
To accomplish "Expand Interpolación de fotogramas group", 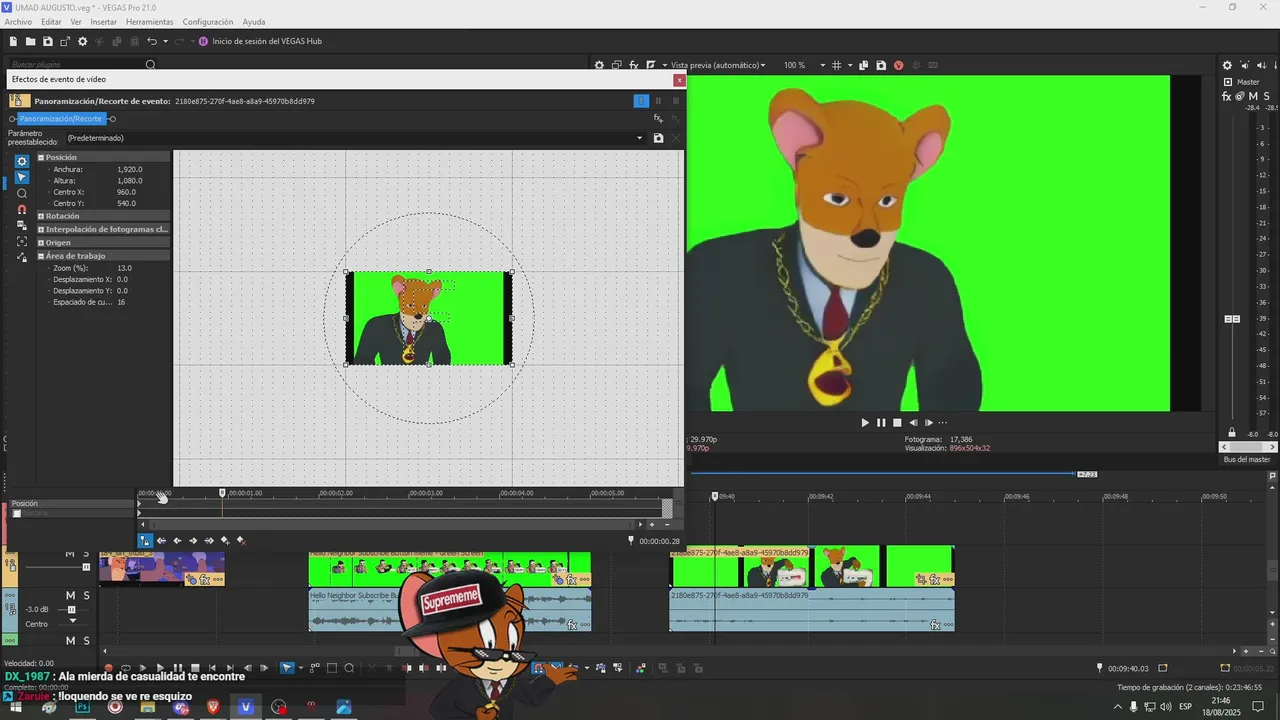I will 41,229.
